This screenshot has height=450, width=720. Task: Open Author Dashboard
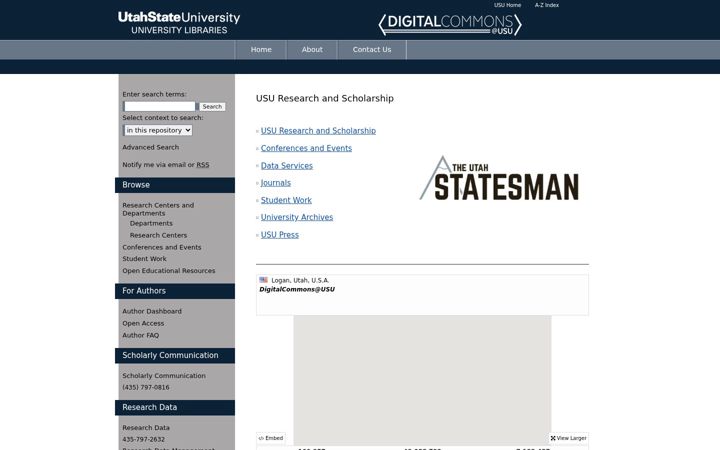click(152, 311)
